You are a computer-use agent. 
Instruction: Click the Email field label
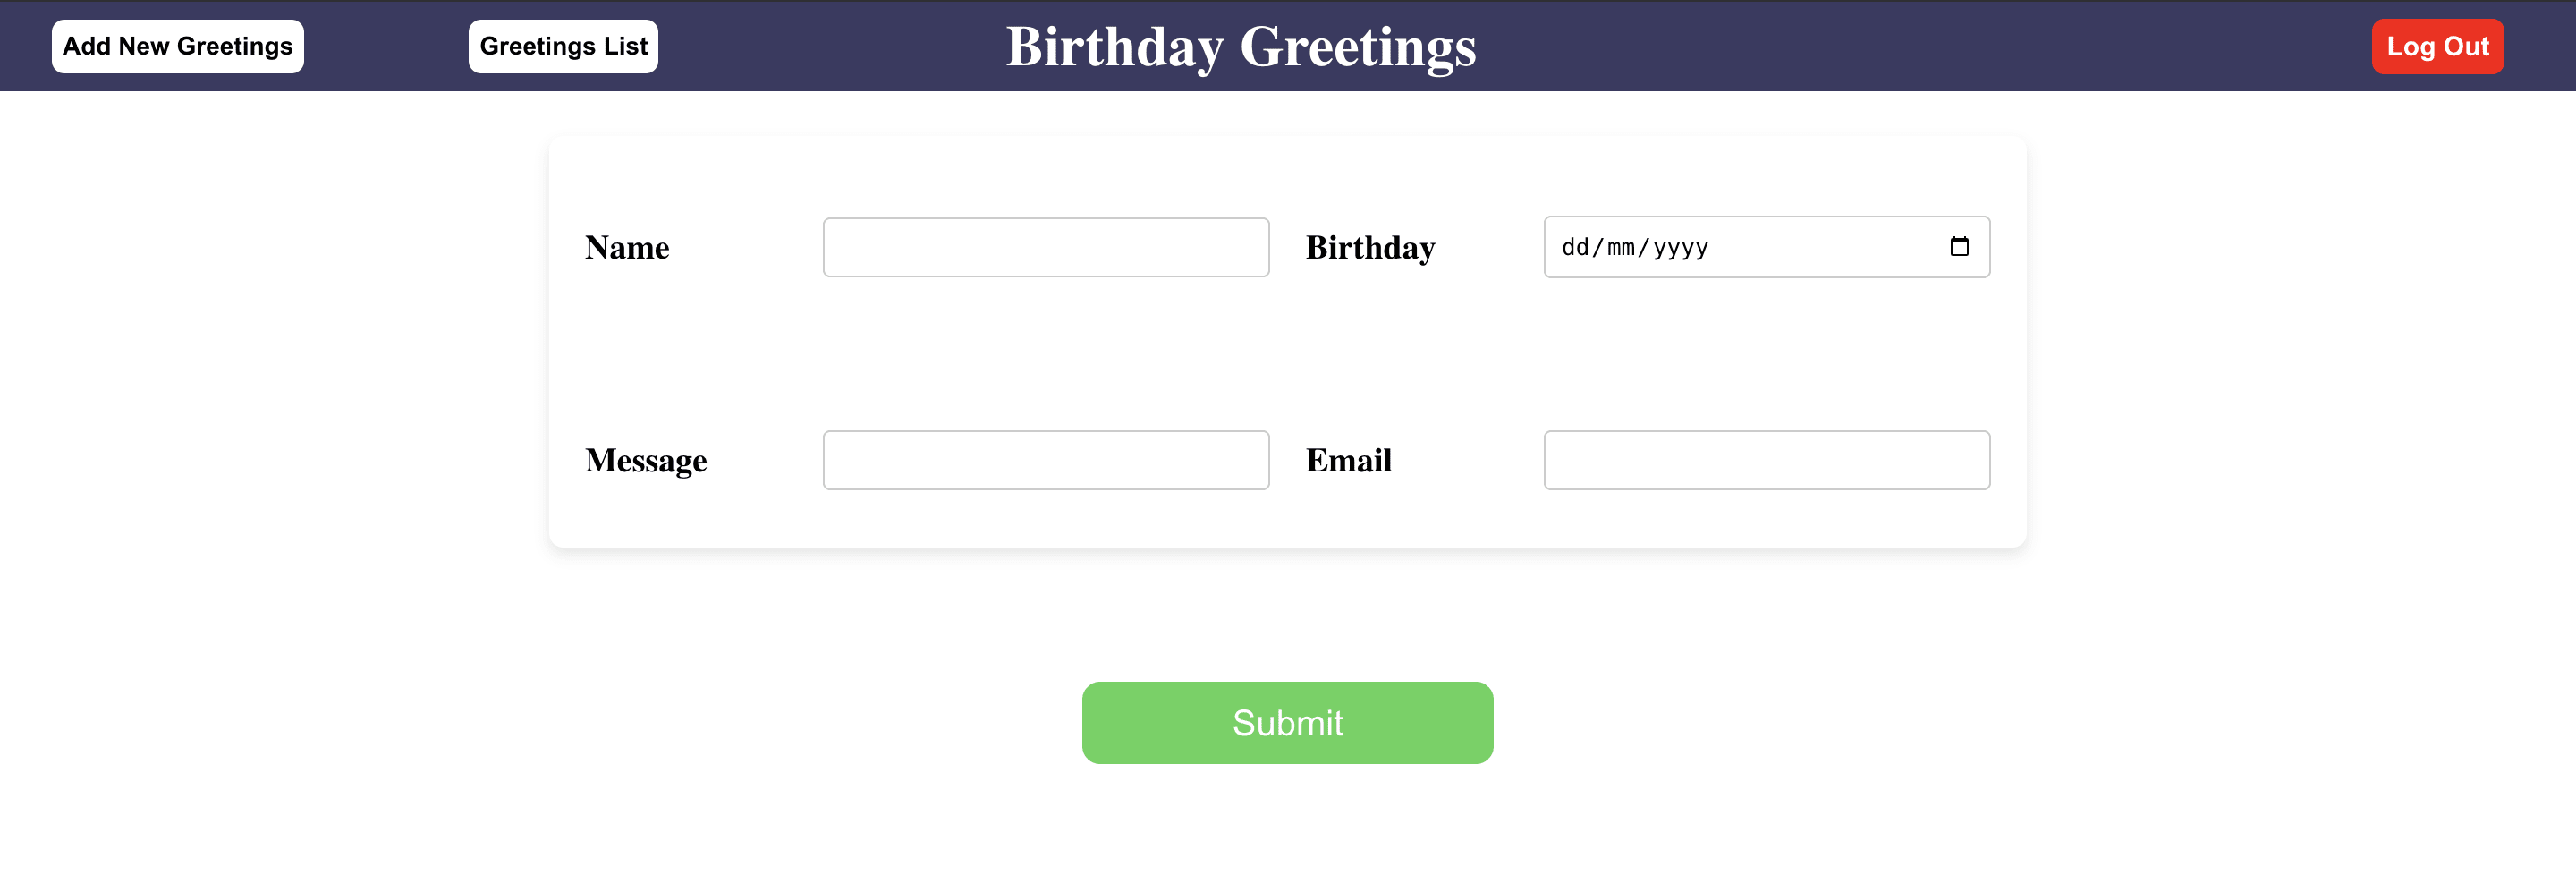(1348, 461)
